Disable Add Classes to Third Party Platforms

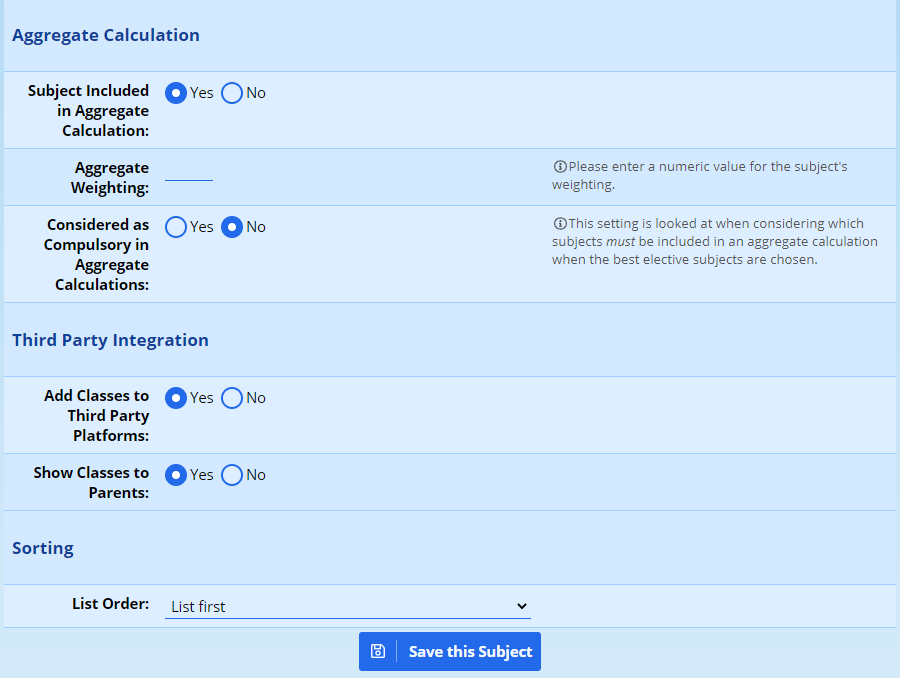tap(232, 398)
